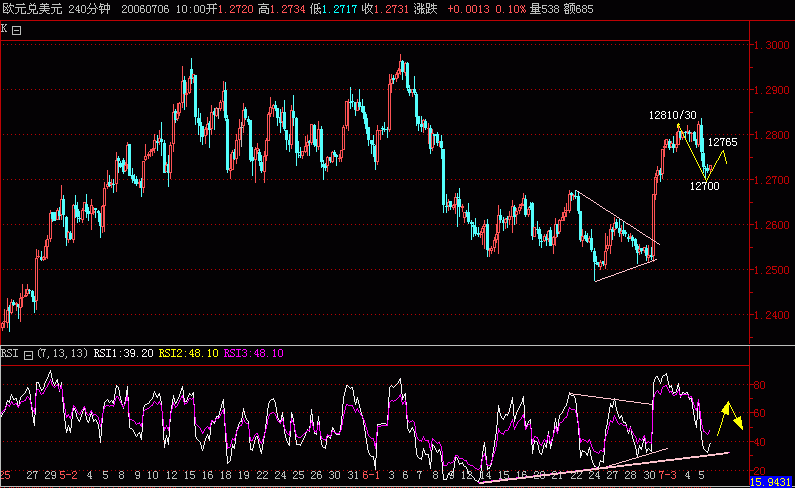Click the high price 1.2734
The image size is (795, 488).
coord(288,9)
